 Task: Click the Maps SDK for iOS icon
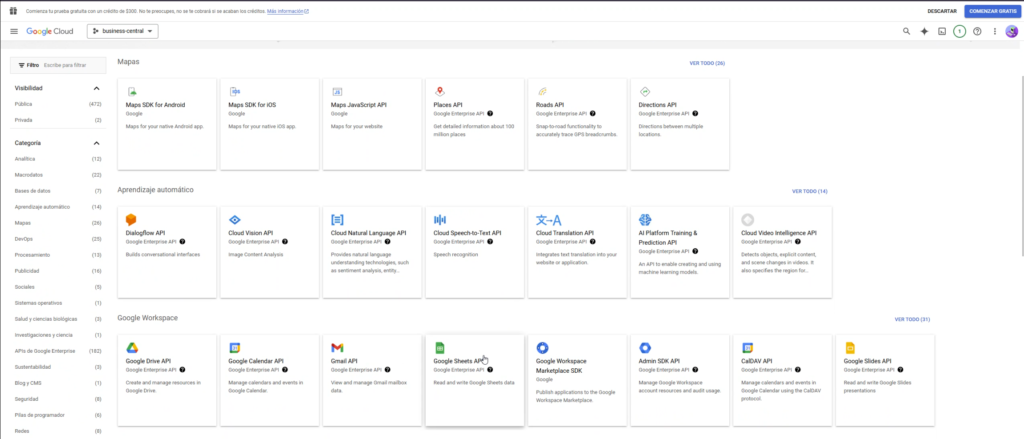click(x=234, y=91)
